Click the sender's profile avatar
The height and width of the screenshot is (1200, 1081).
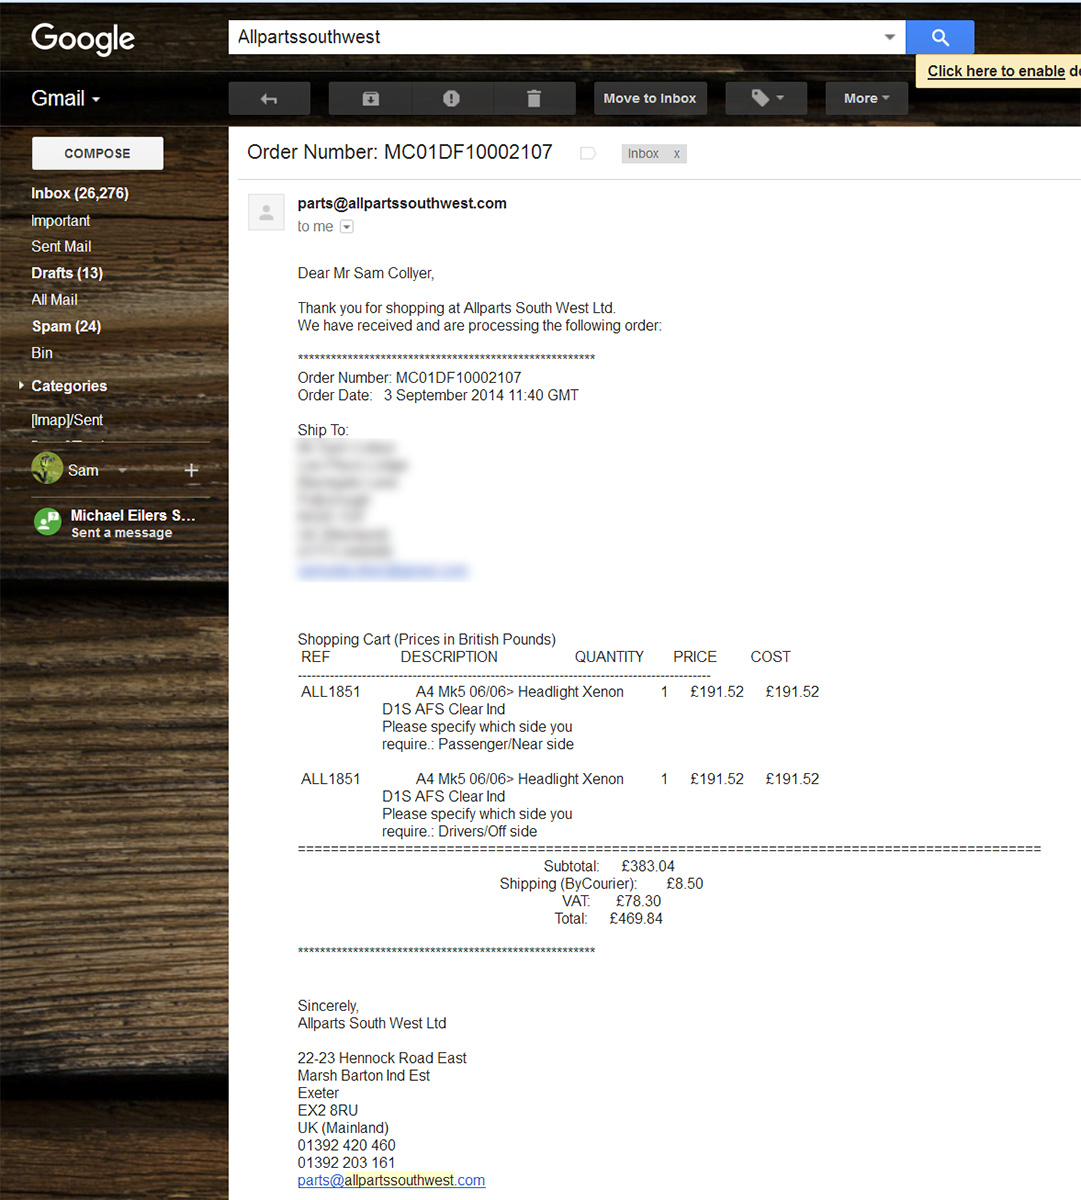point(266,212)
